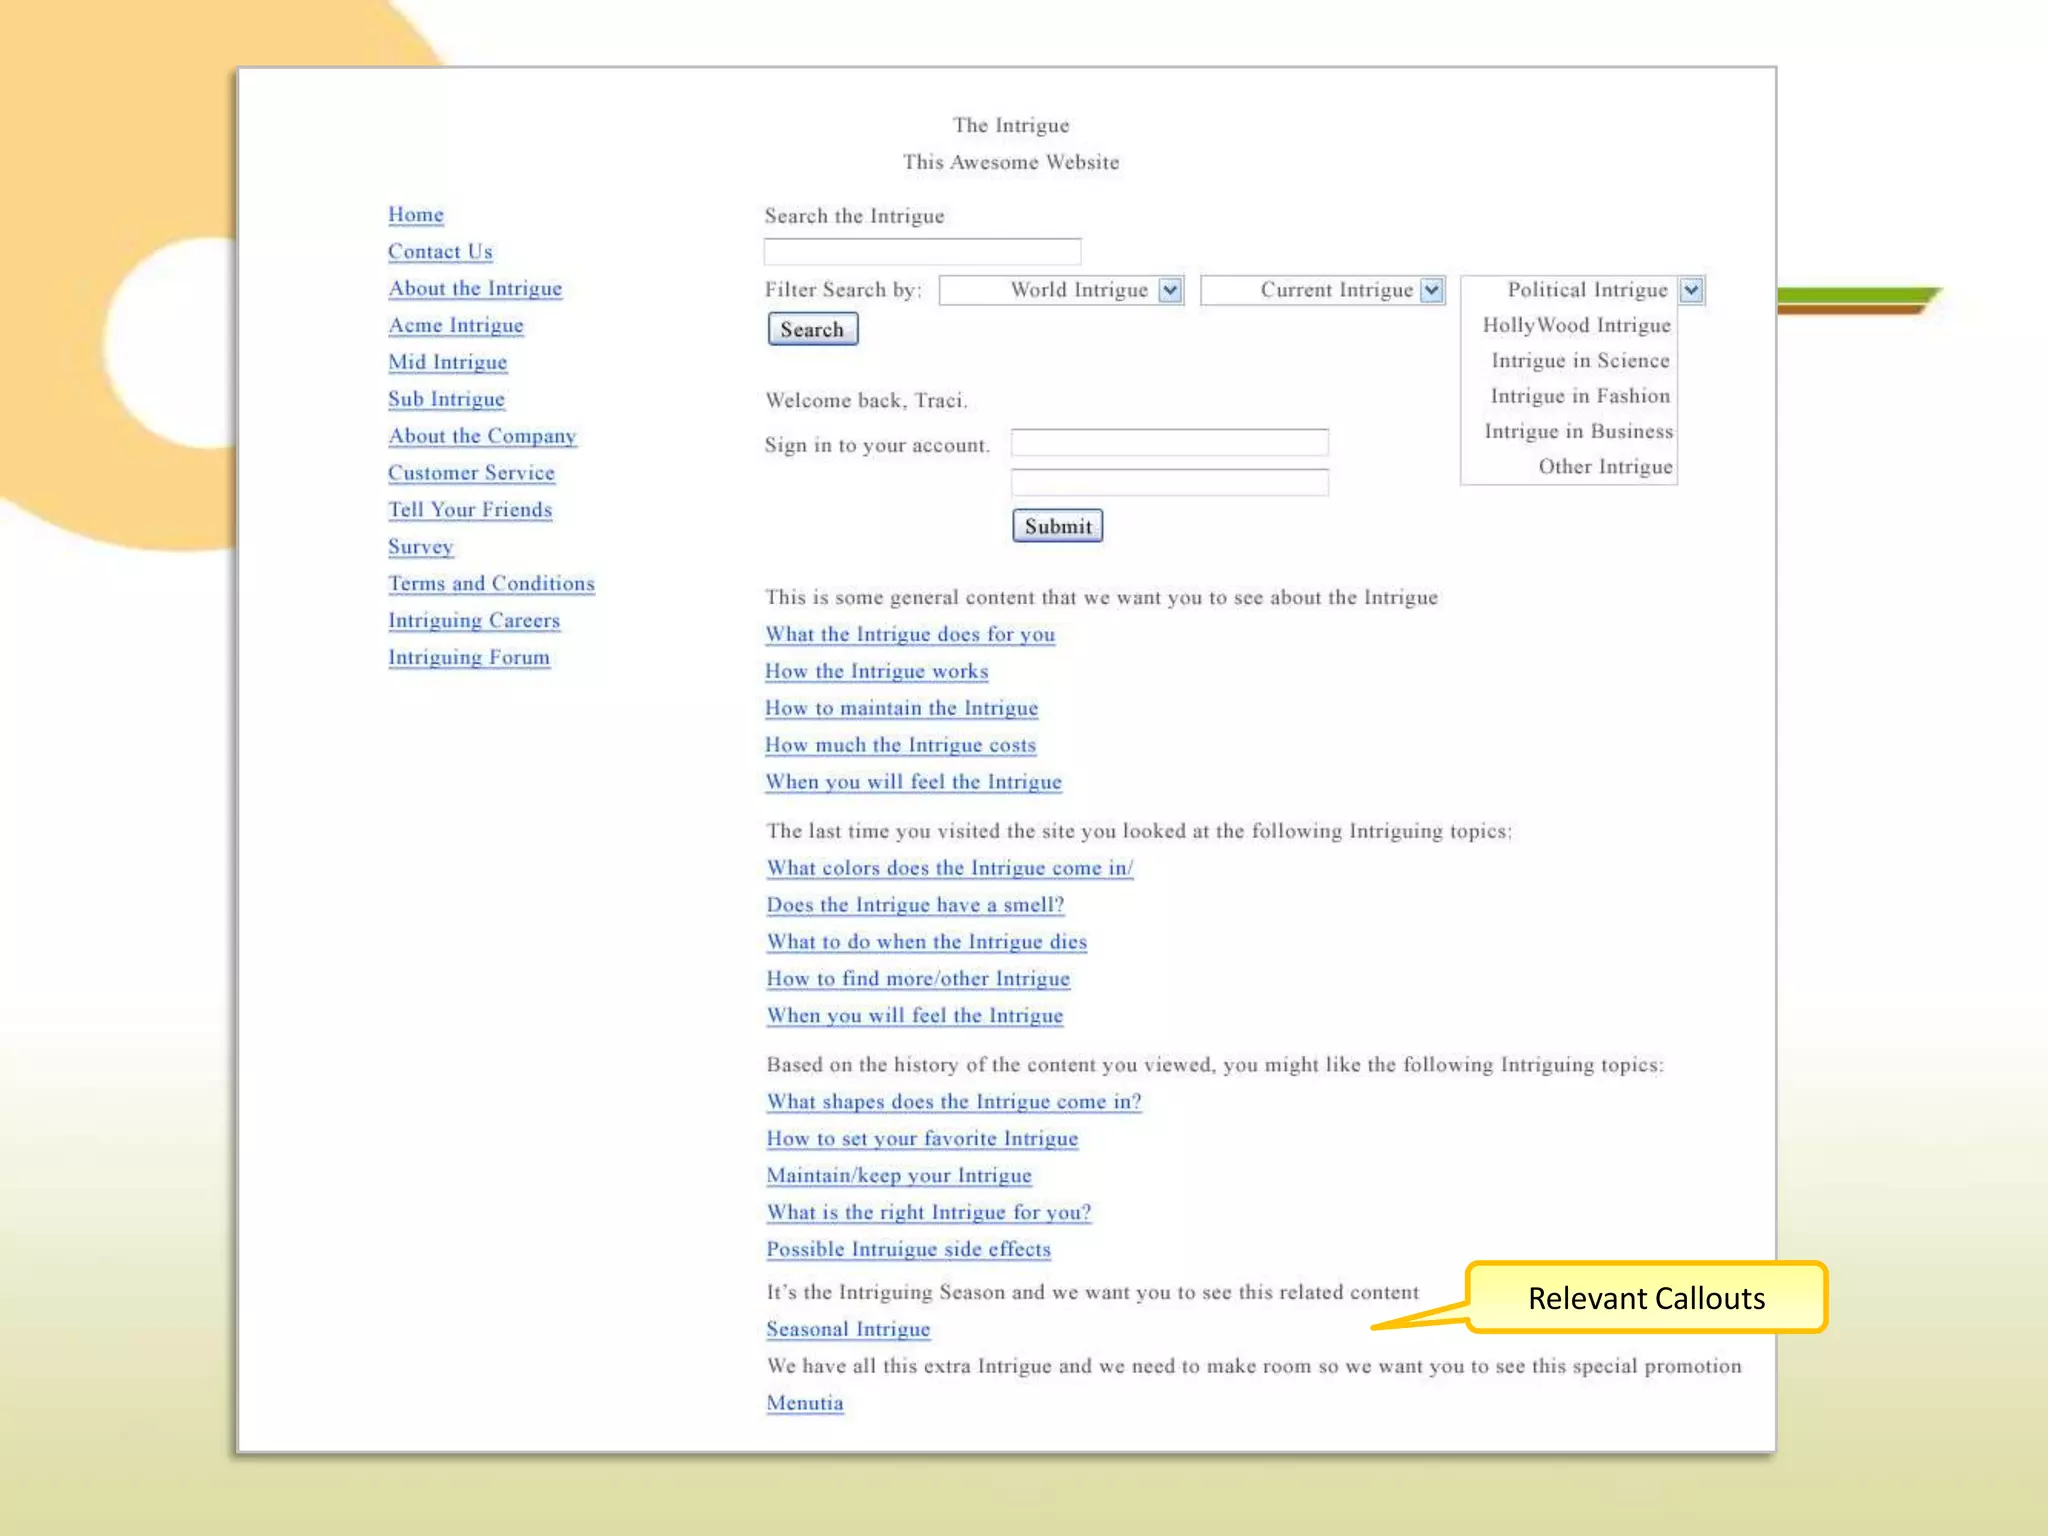Click the Submit button

point(1057,526)
